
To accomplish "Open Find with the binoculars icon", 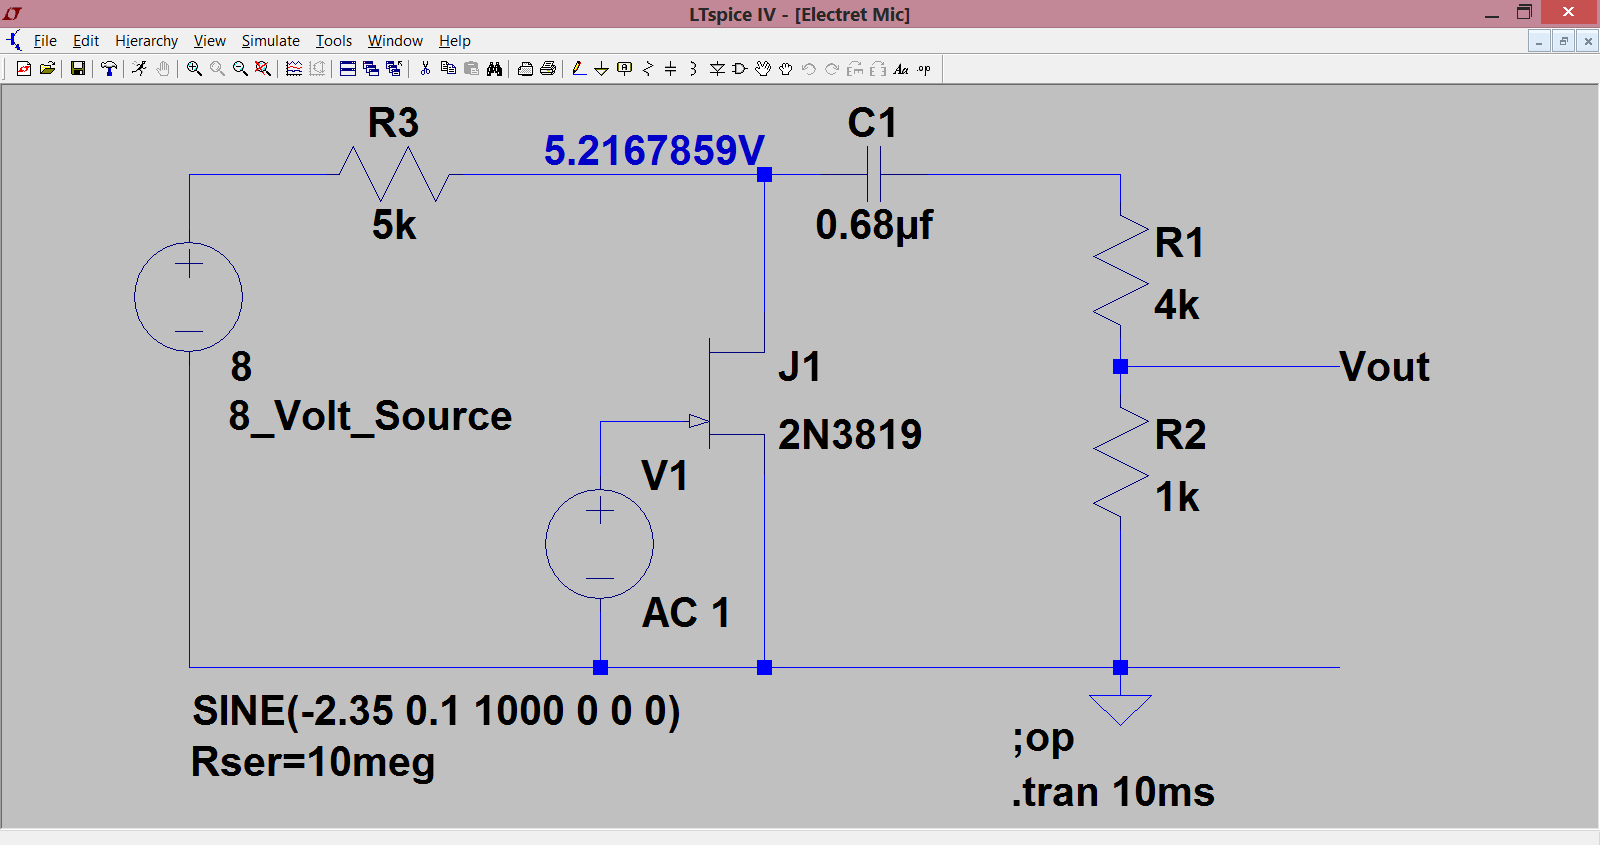I will [x=494, y=69].
